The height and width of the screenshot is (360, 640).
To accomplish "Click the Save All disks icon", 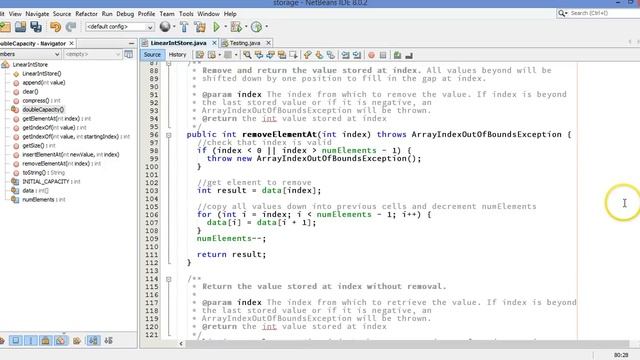I will click(36, 27).
